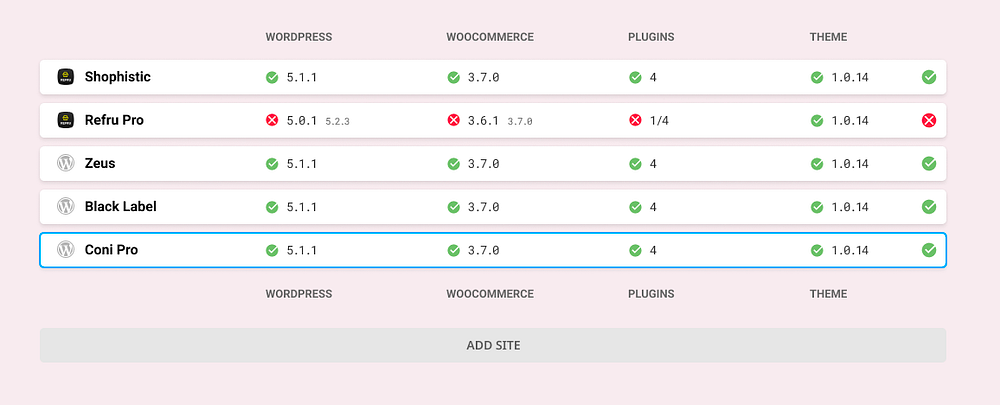The image size is (1000, 405).
Task: Select the top PLUGINS column header
Action: click(x=651, y=37)
